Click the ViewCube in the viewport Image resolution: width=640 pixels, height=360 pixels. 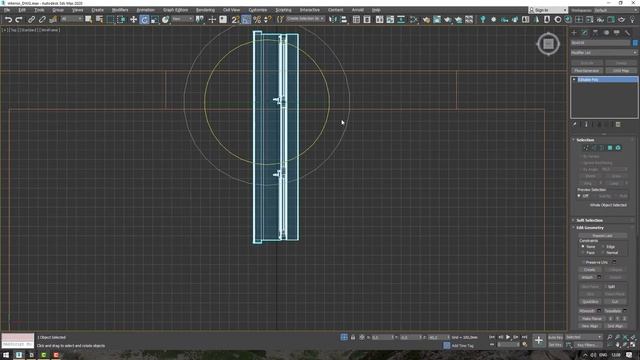pos(548,43)
